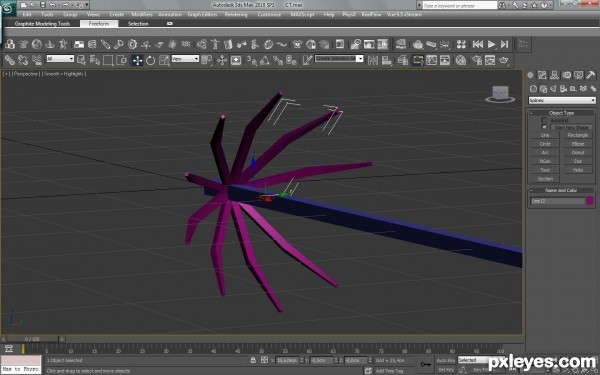Toggle the Angle Snap icon
Screen dimensions: 600x375
pos(265,60)
